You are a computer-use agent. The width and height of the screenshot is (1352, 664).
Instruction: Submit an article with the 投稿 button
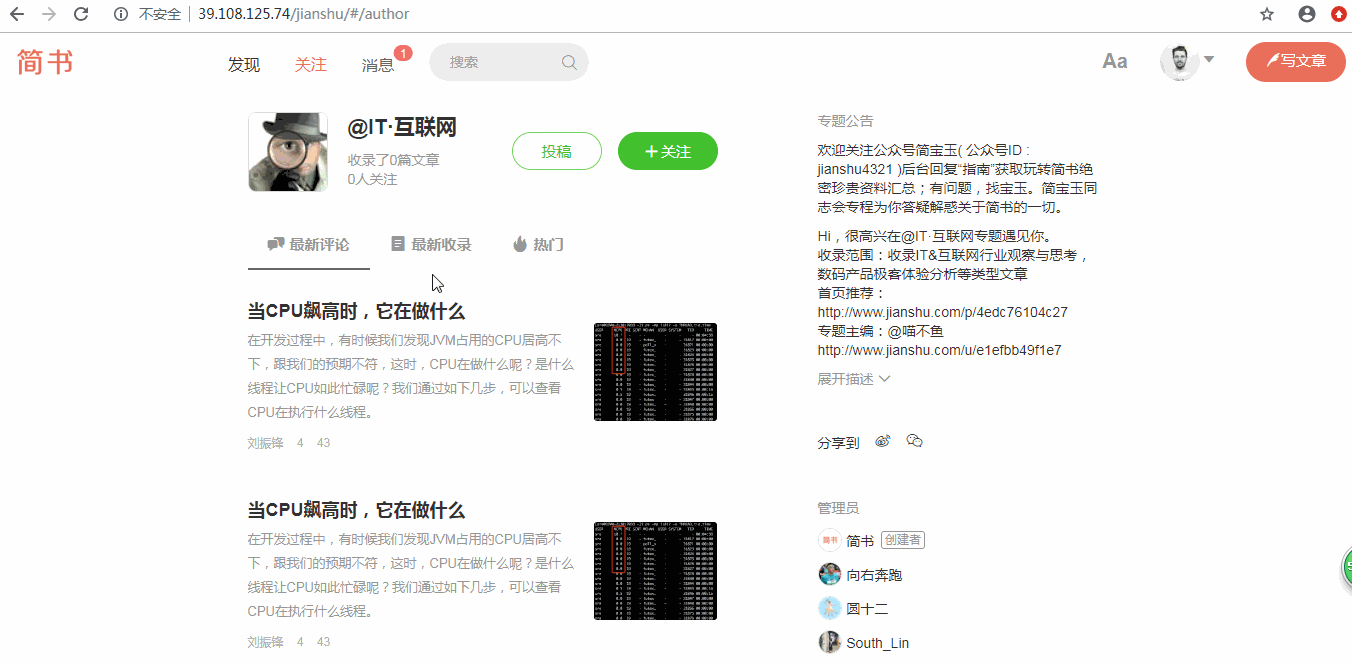[x=557, y=151]
